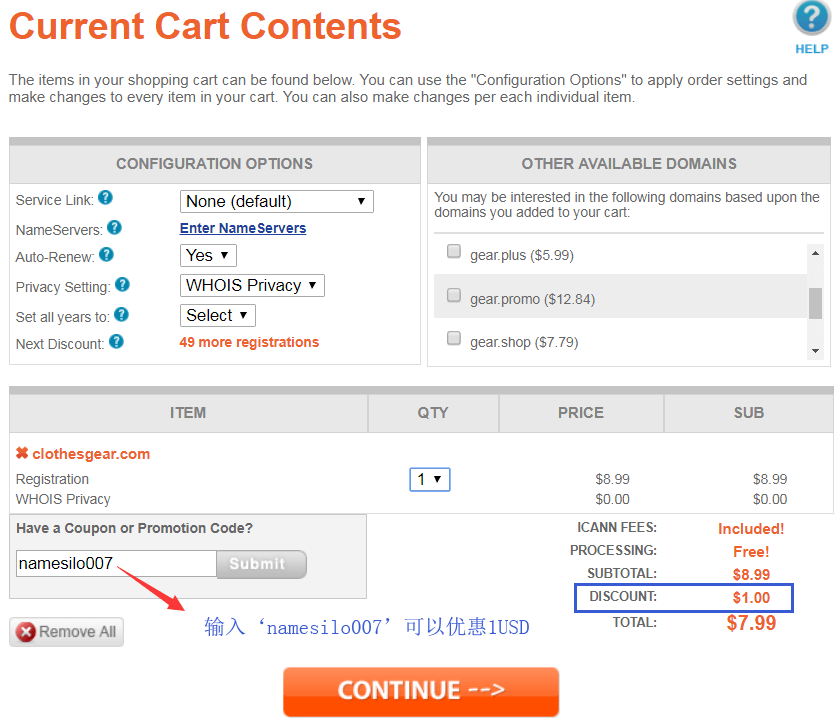Open the item quantity dropdown
This screenshot has width=836, height=722.
429,480
